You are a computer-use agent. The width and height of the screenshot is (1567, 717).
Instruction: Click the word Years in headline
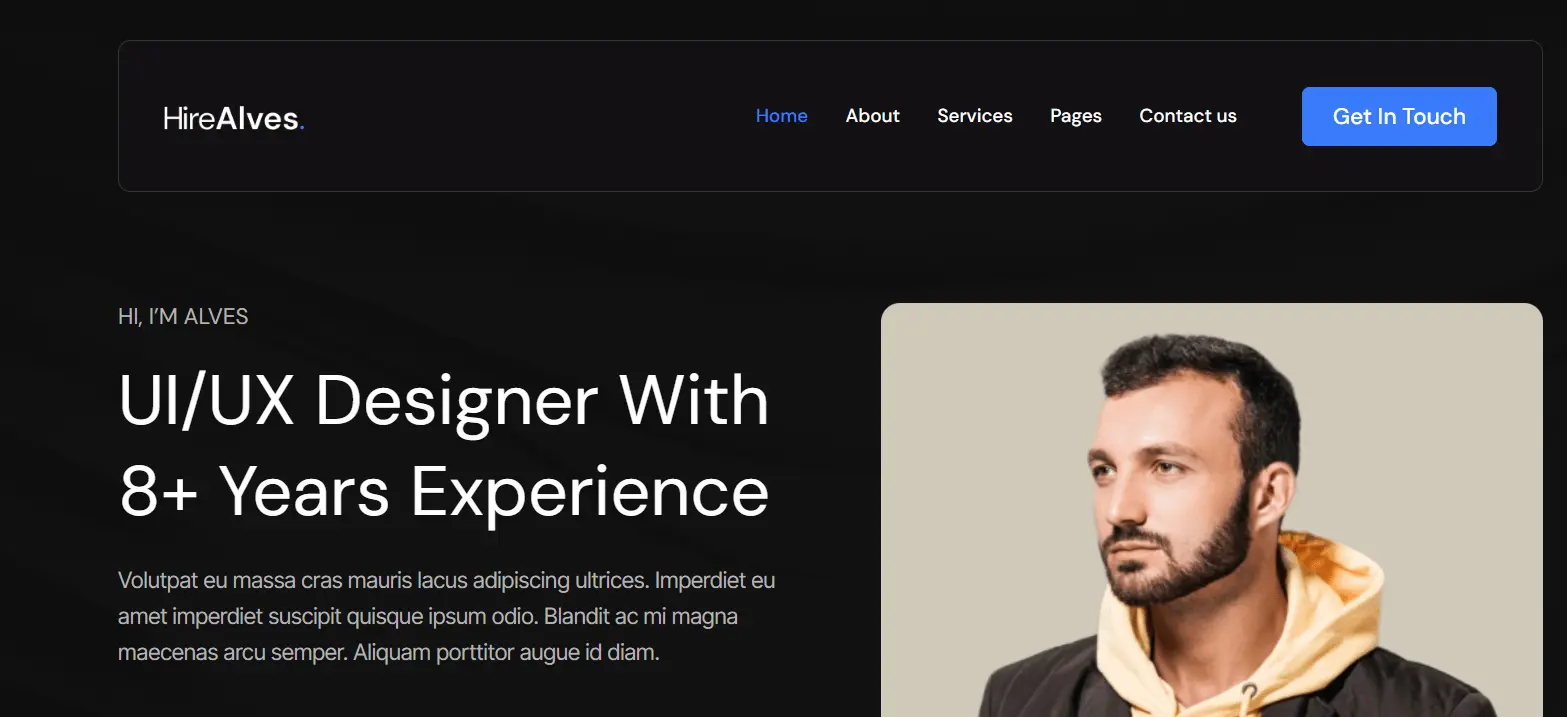tap(304, 491)
